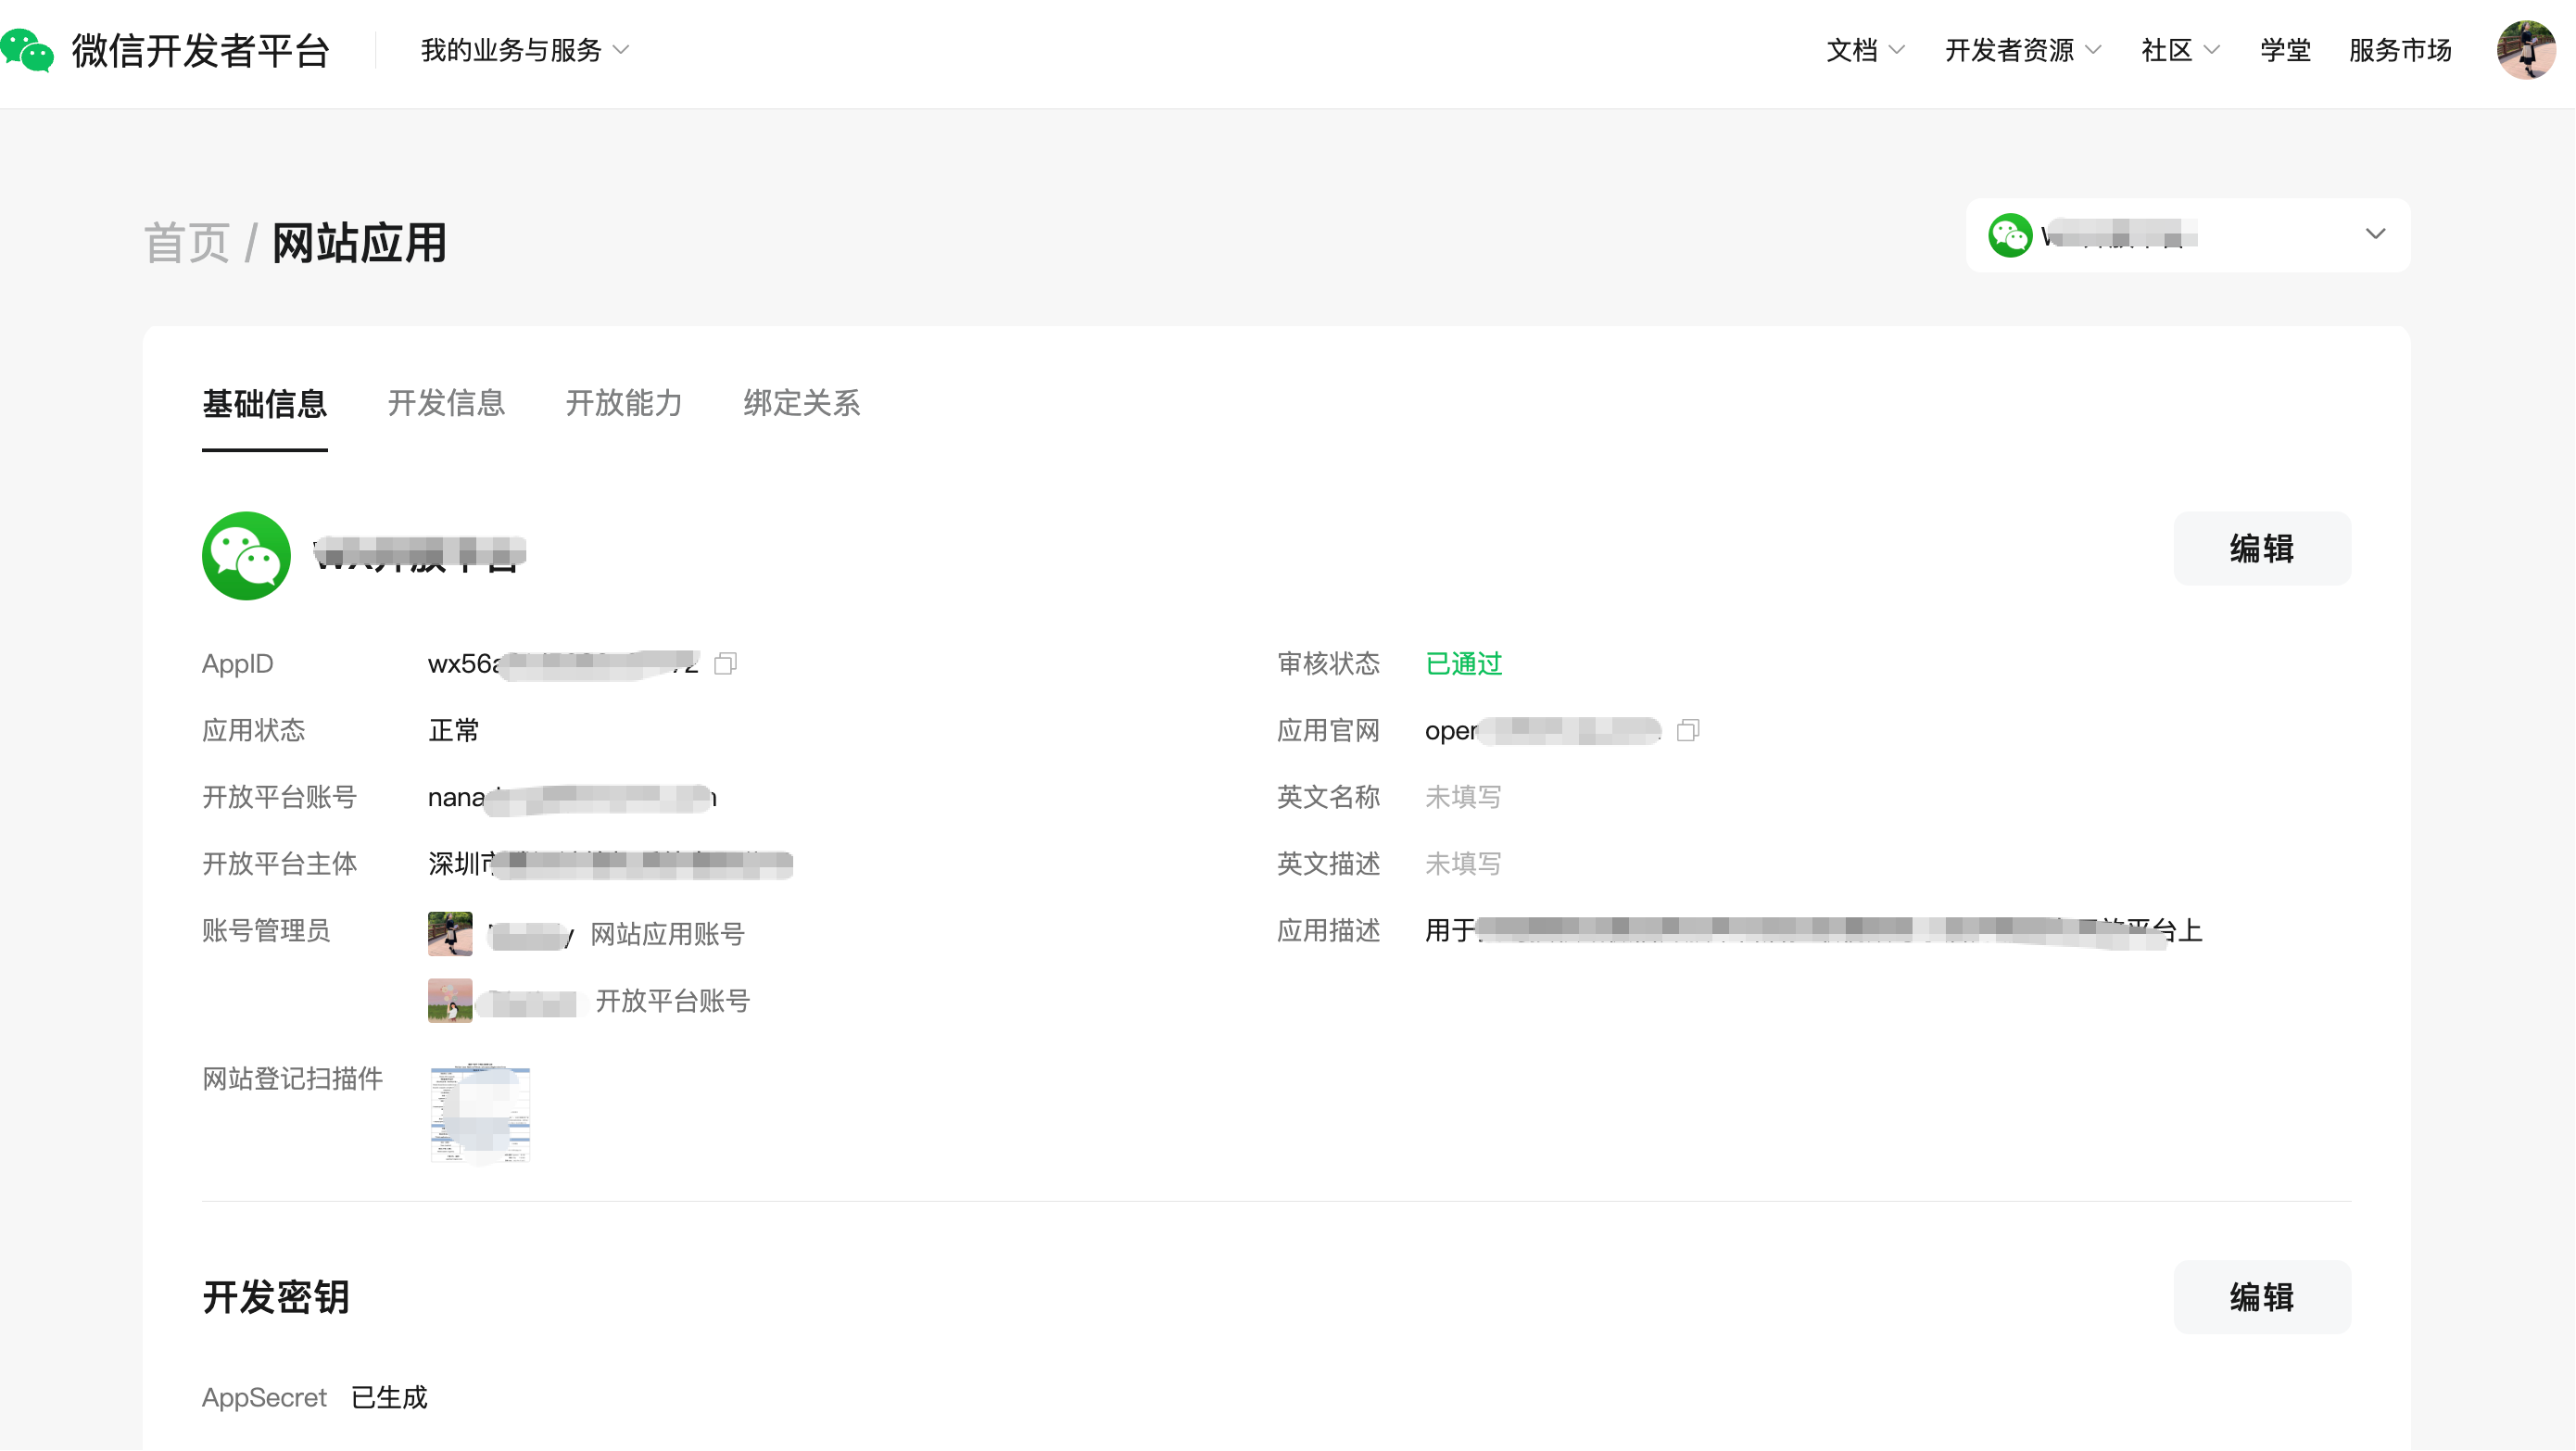Click 编辑 button in 开发密钥 section

click(x=2262, y=1298)
